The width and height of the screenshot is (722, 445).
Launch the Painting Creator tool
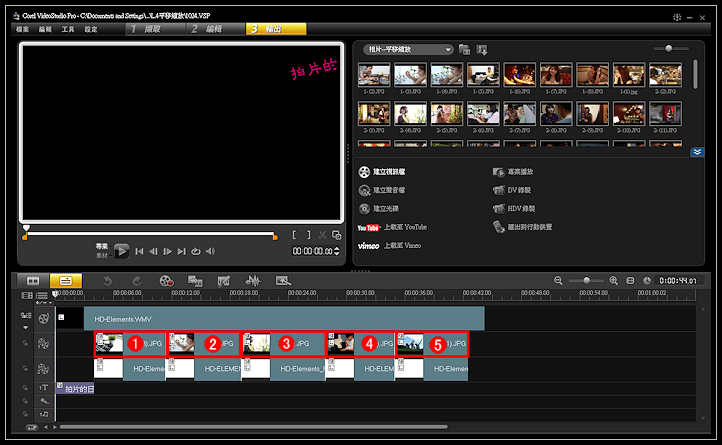click(x=224, y=281)
